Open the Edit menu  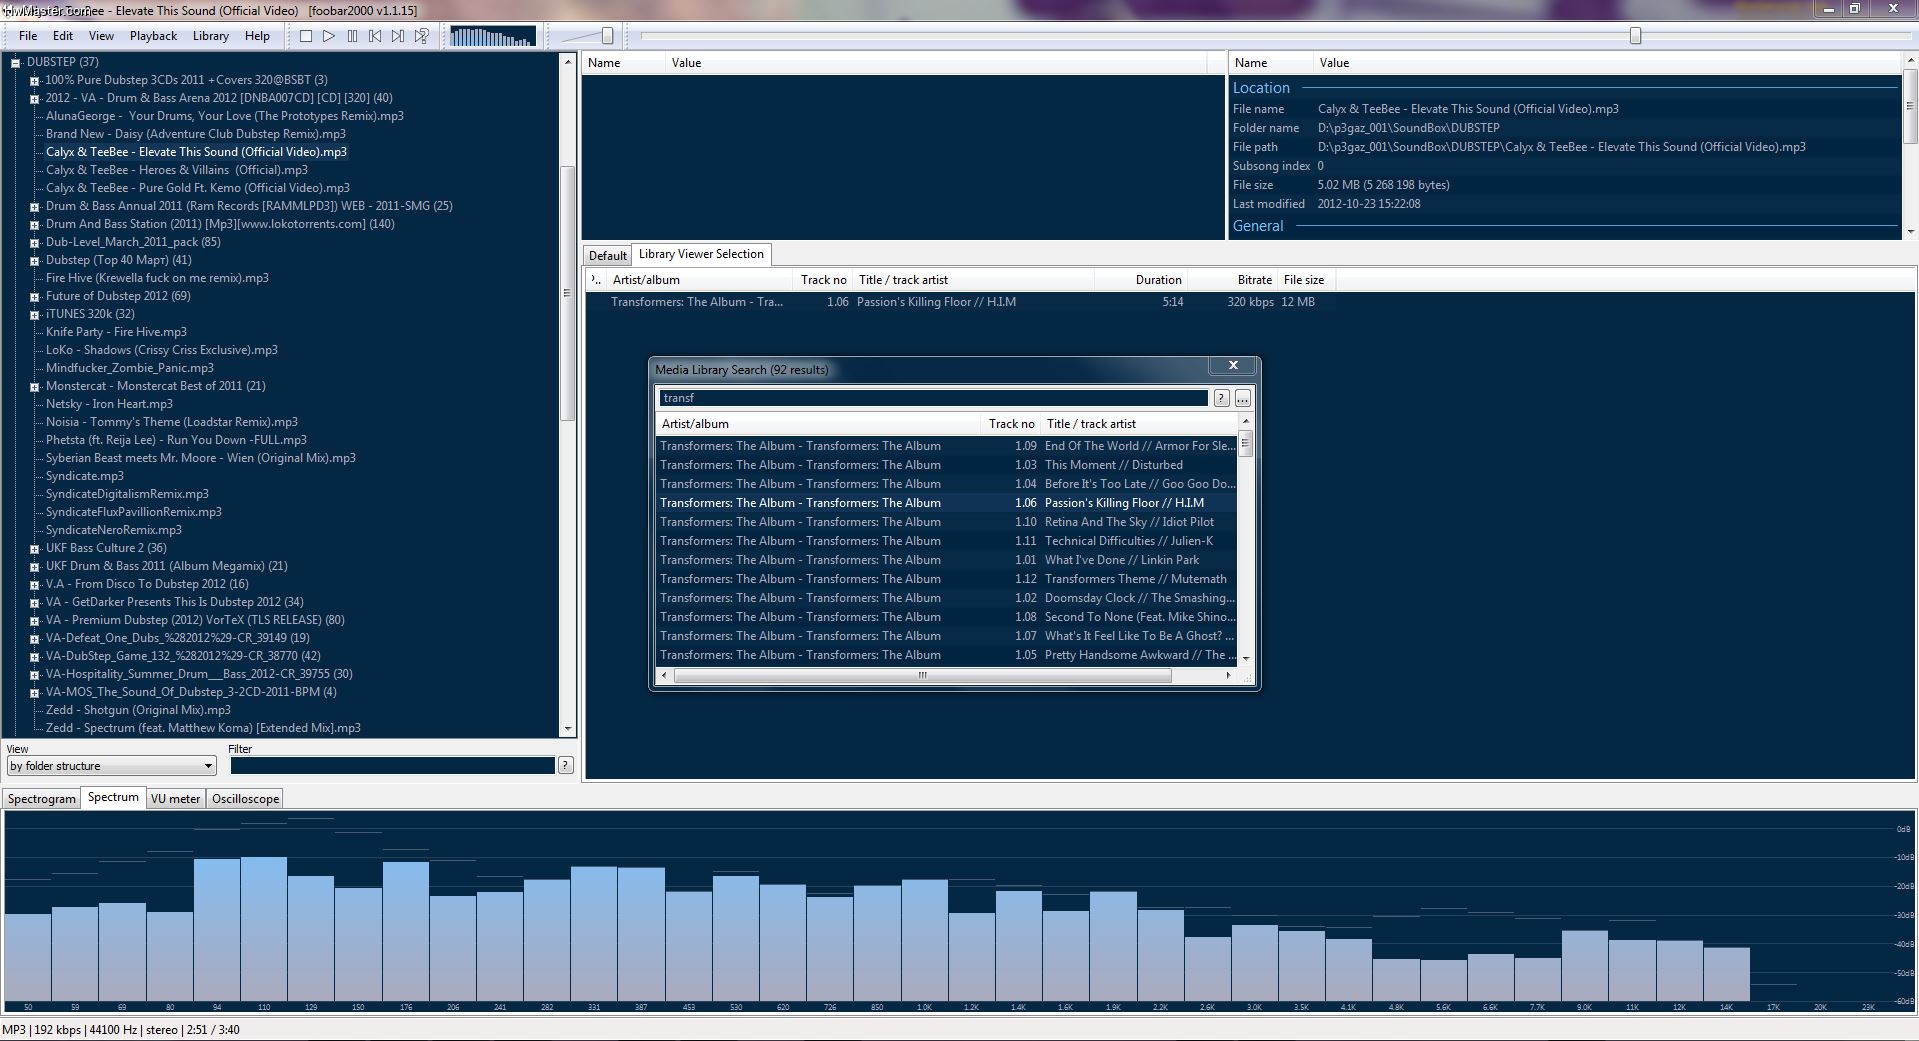(63, 36)
